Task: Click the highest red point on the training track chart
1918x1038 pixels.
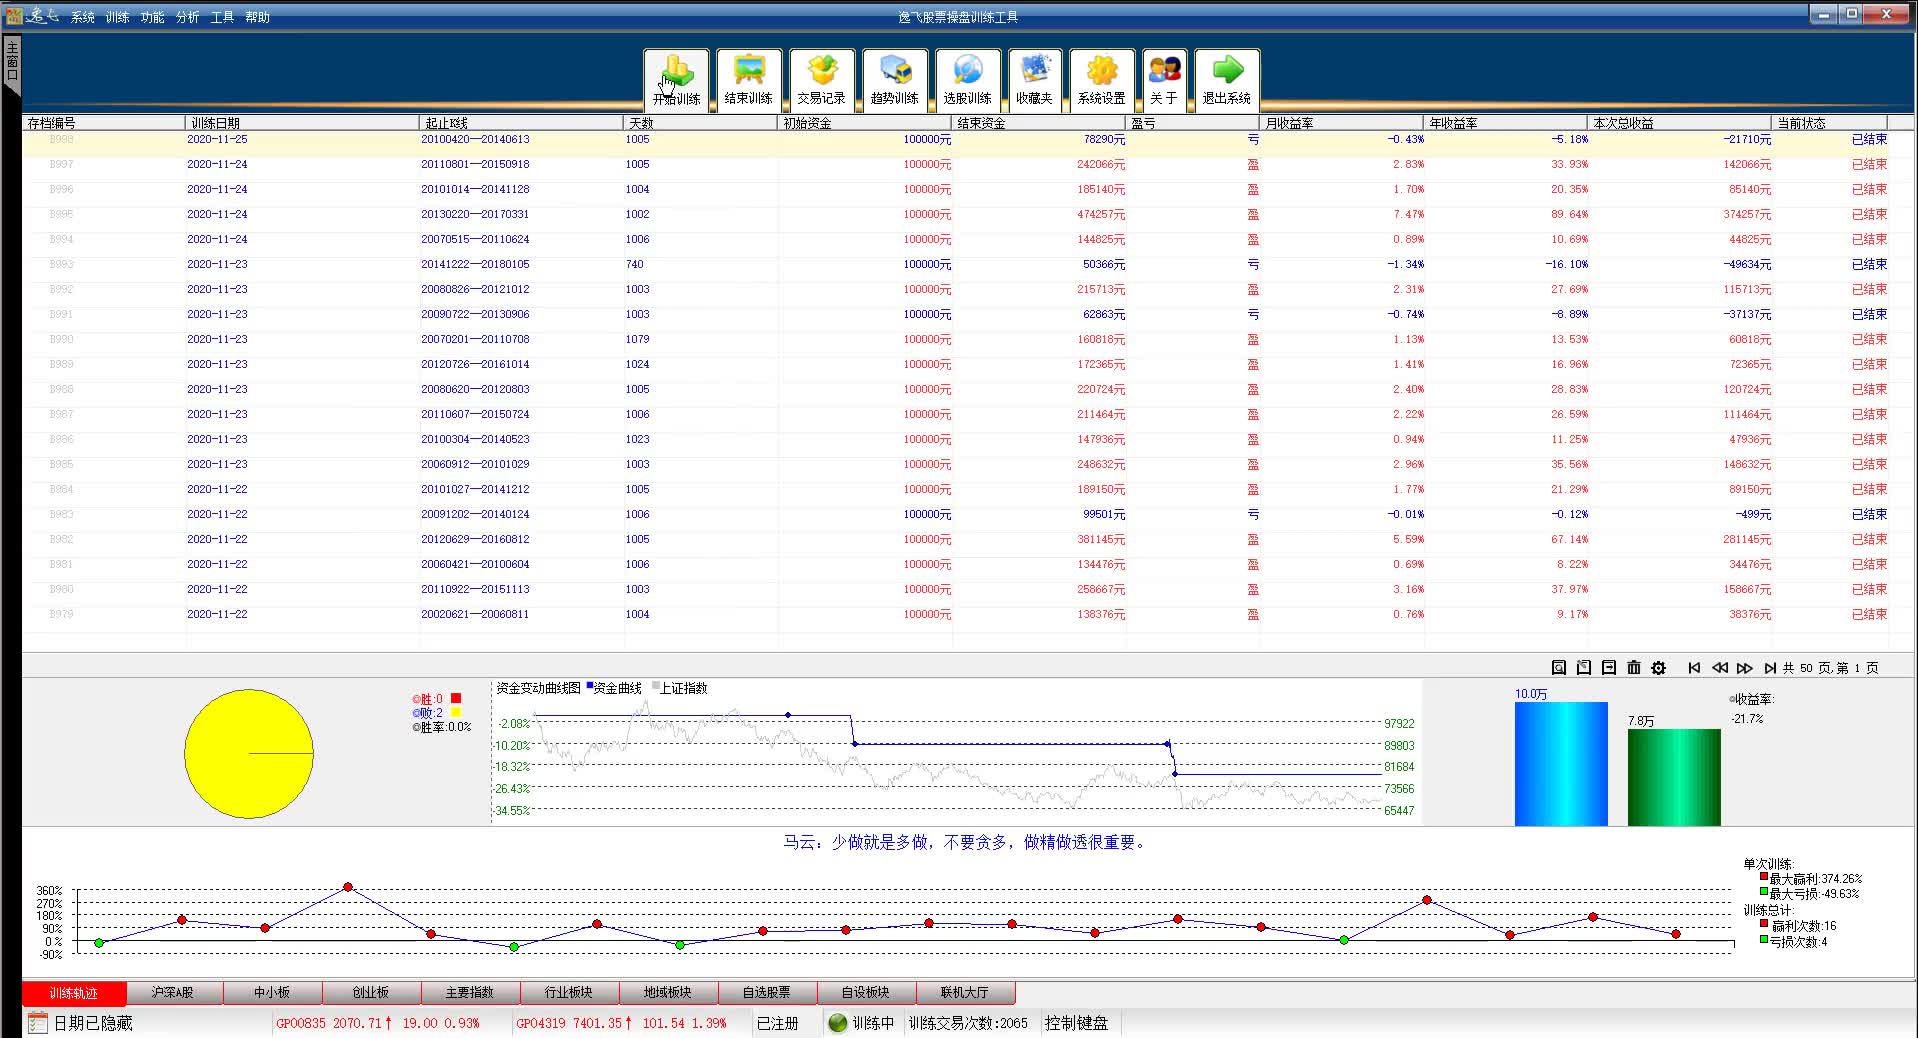Action: tap(347, 887)
